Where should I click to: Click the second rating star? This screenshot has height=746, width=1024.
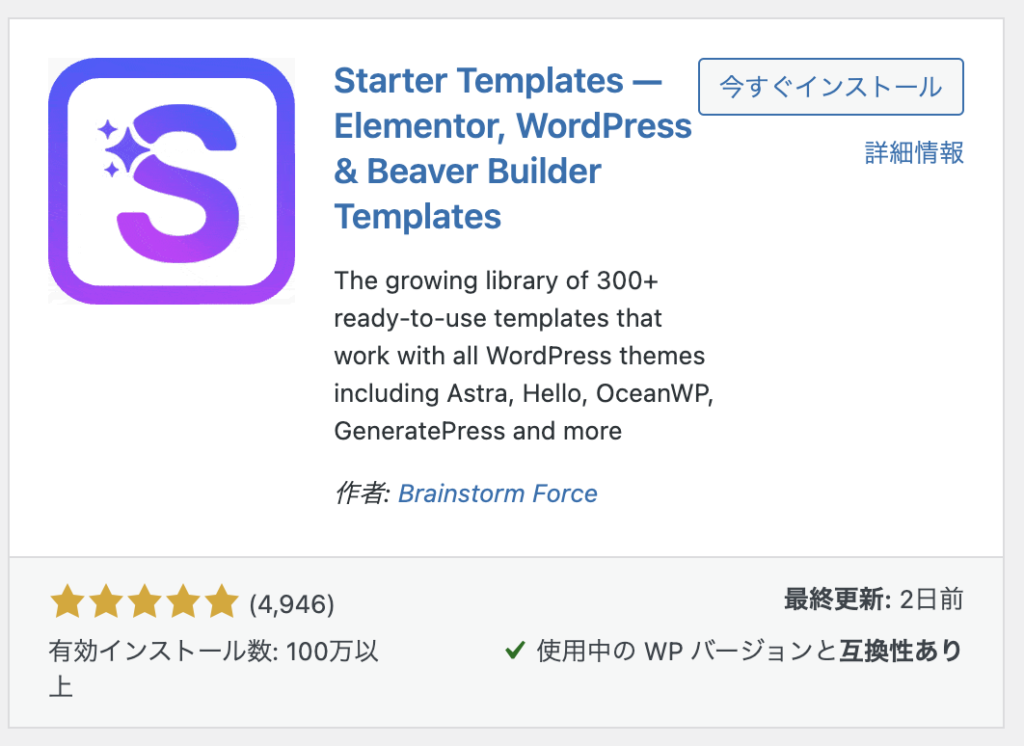click(105, 603)
